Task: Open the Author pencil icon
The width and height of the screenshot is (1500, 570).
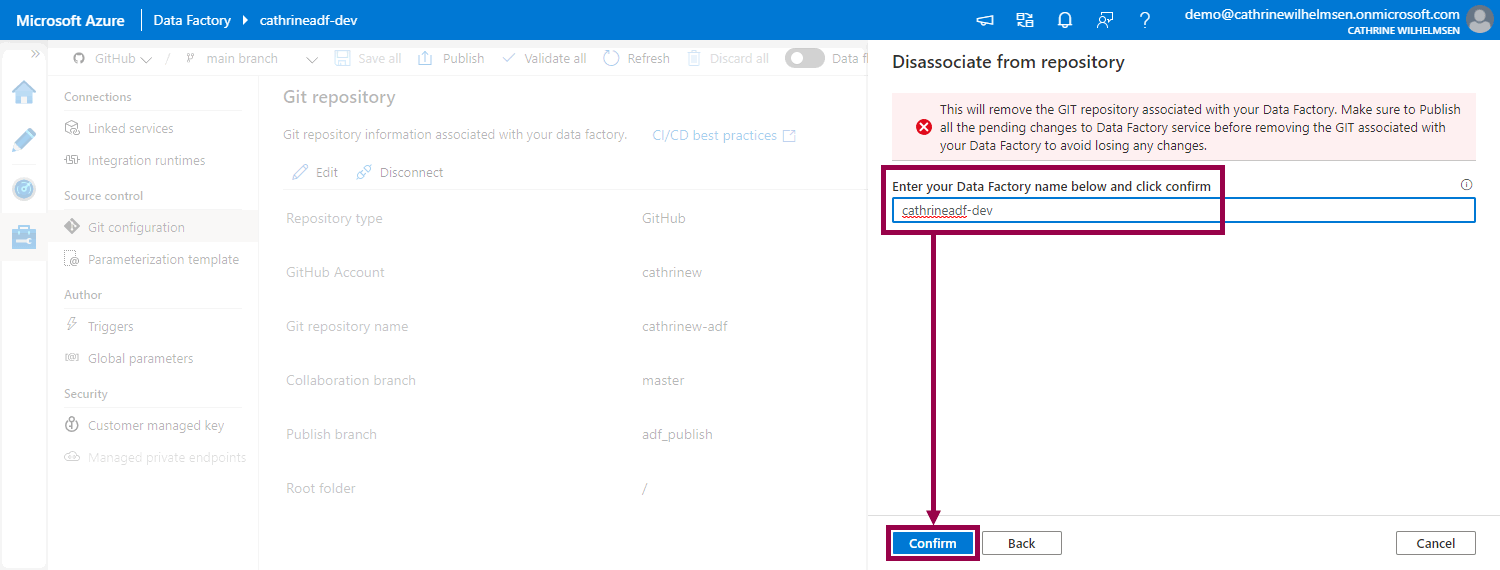Action: click(x=24, y=140)
